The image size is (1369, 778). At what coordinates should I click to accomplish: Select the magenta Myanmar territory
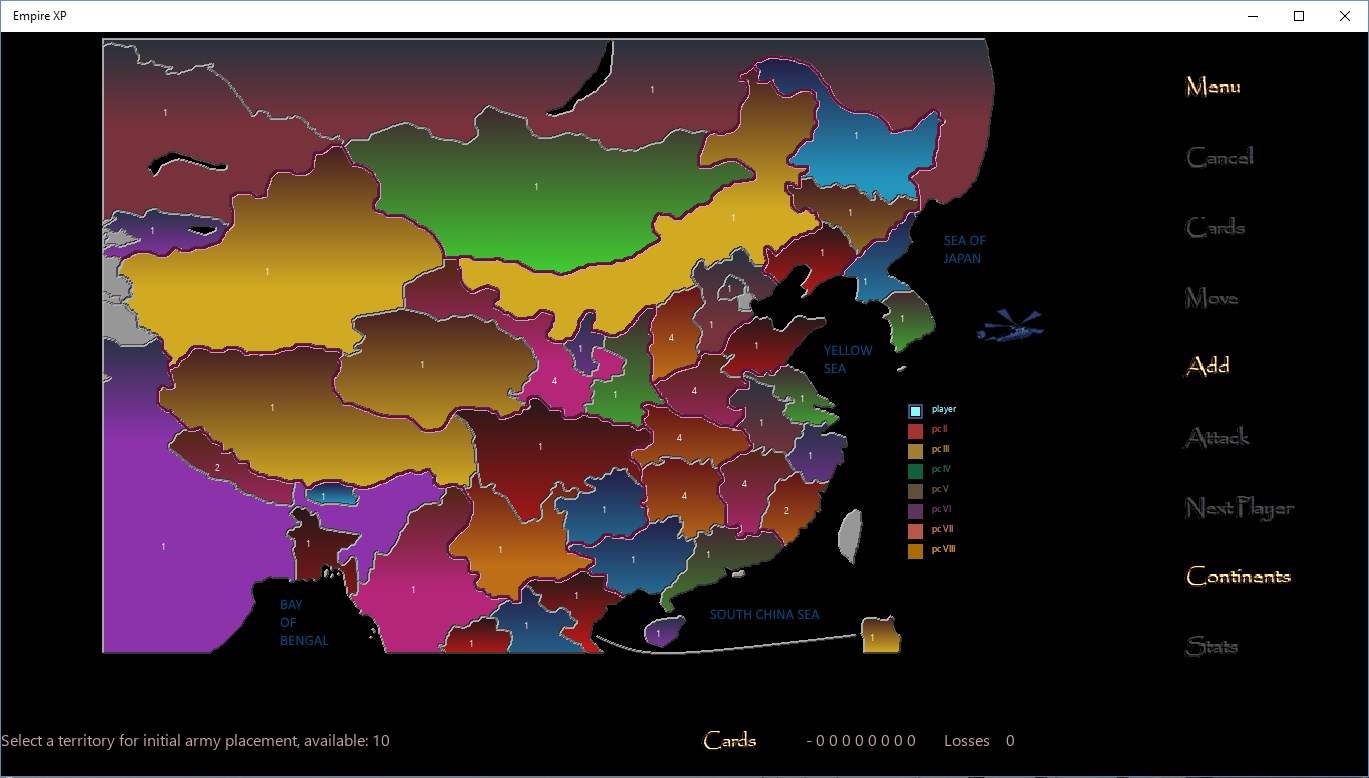pos(413,589)
